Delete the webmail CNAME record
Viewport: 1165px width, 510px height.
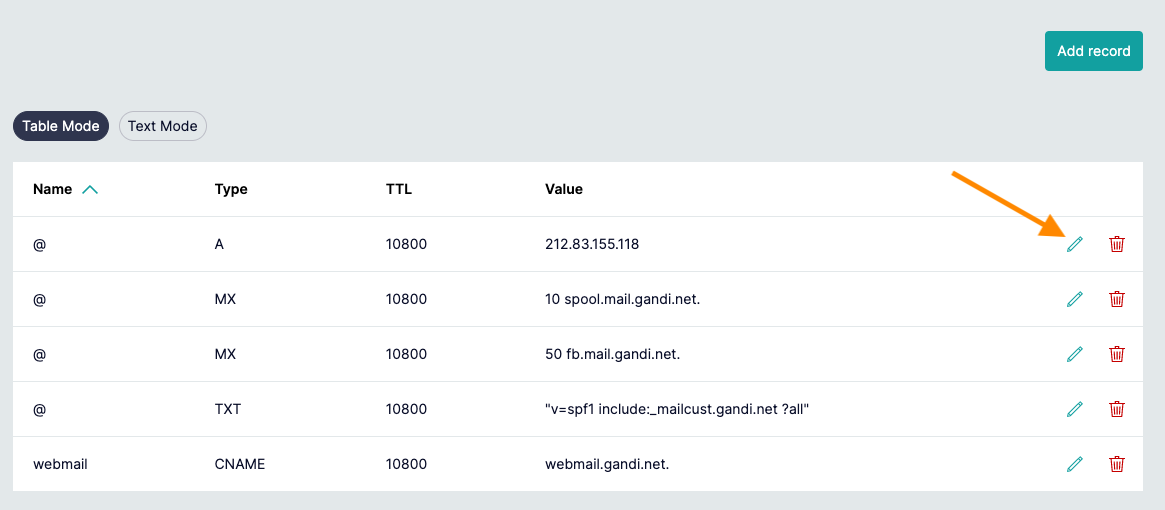pos(1116,464)
